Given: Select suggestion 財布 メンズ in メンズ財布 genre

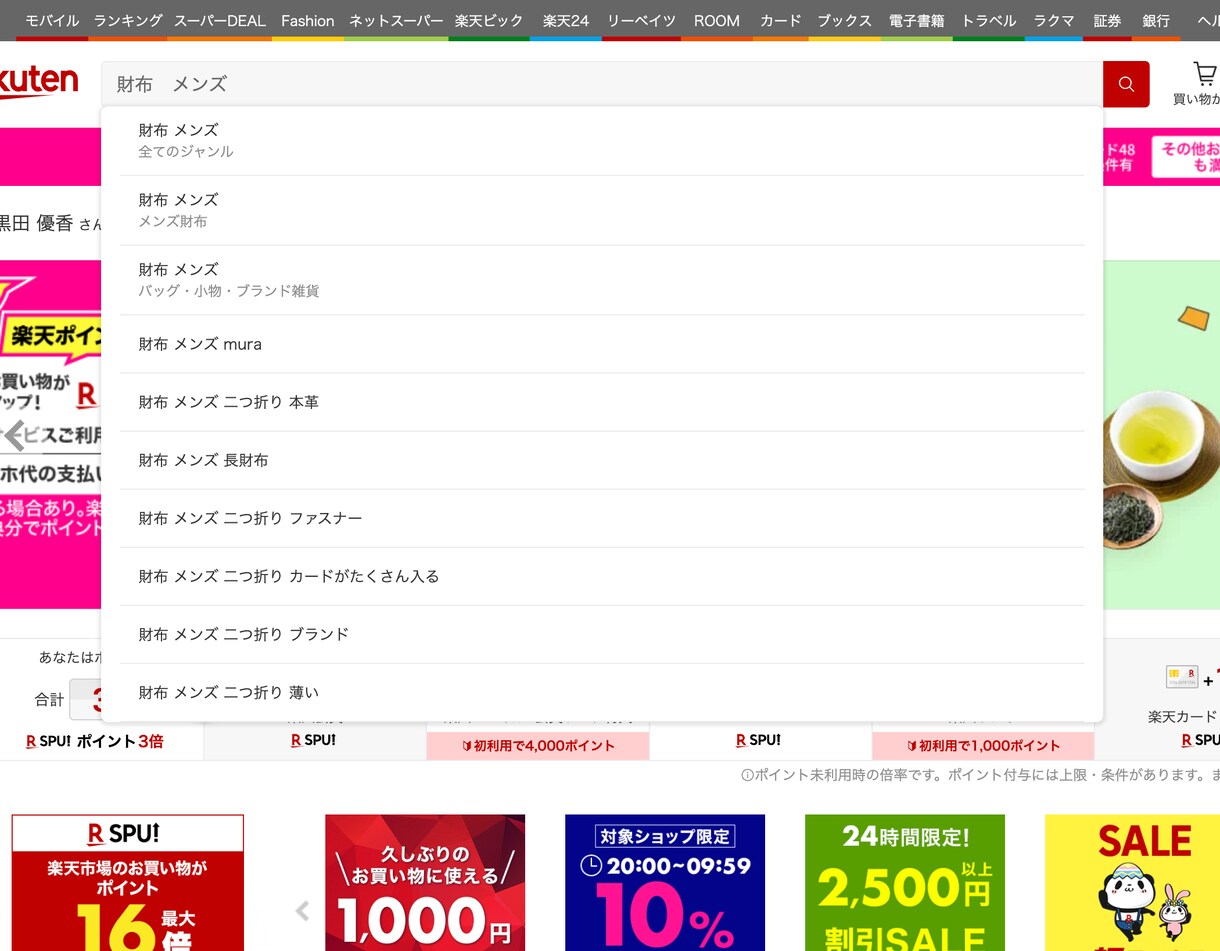Looking at the screenshot, I should click(x=602, y=210).
